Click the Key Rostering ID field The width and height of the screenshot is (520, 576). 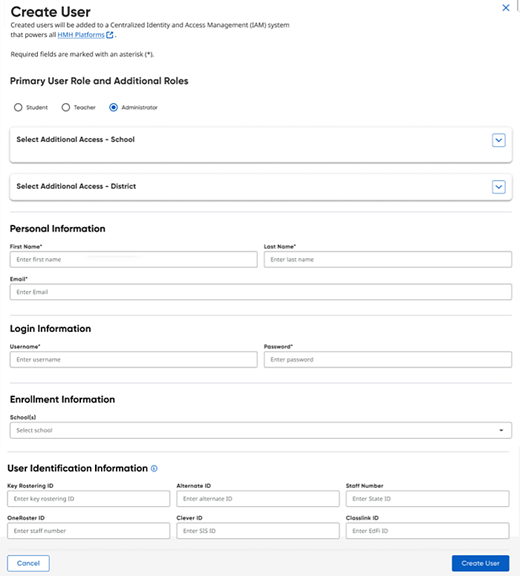tap(89, 499)
